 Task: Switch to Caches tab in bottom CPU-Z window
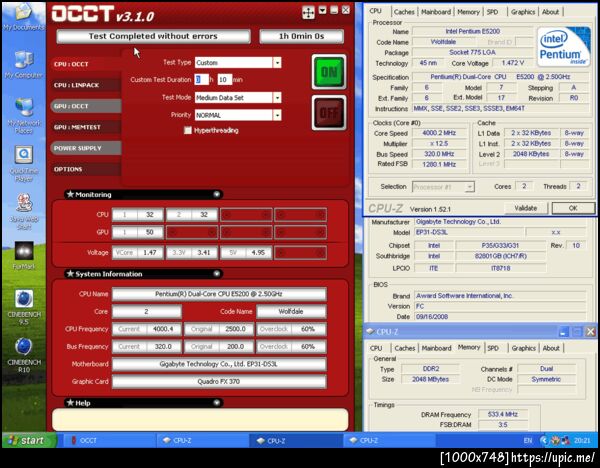click(x=404, y=348)
